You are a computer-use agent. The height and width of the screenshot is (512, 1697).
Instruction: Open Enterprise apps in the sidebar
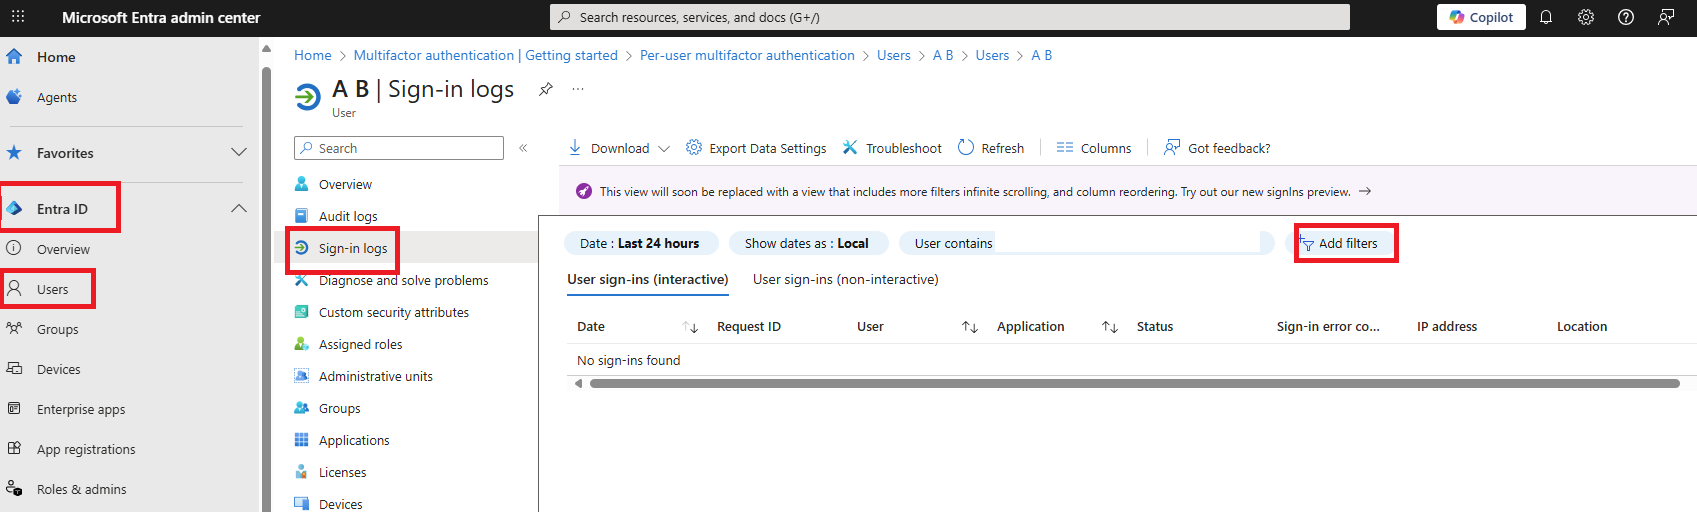[81, 409]
